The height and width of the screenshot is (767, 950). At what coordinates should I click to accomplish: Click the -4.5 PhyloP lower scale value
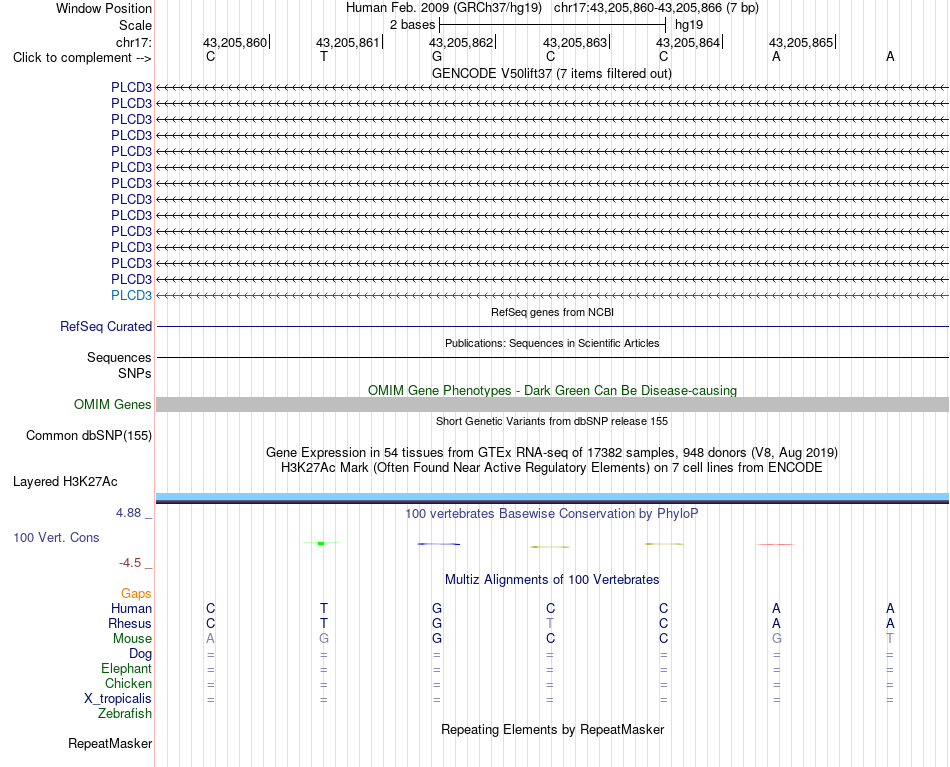(130, 563)
